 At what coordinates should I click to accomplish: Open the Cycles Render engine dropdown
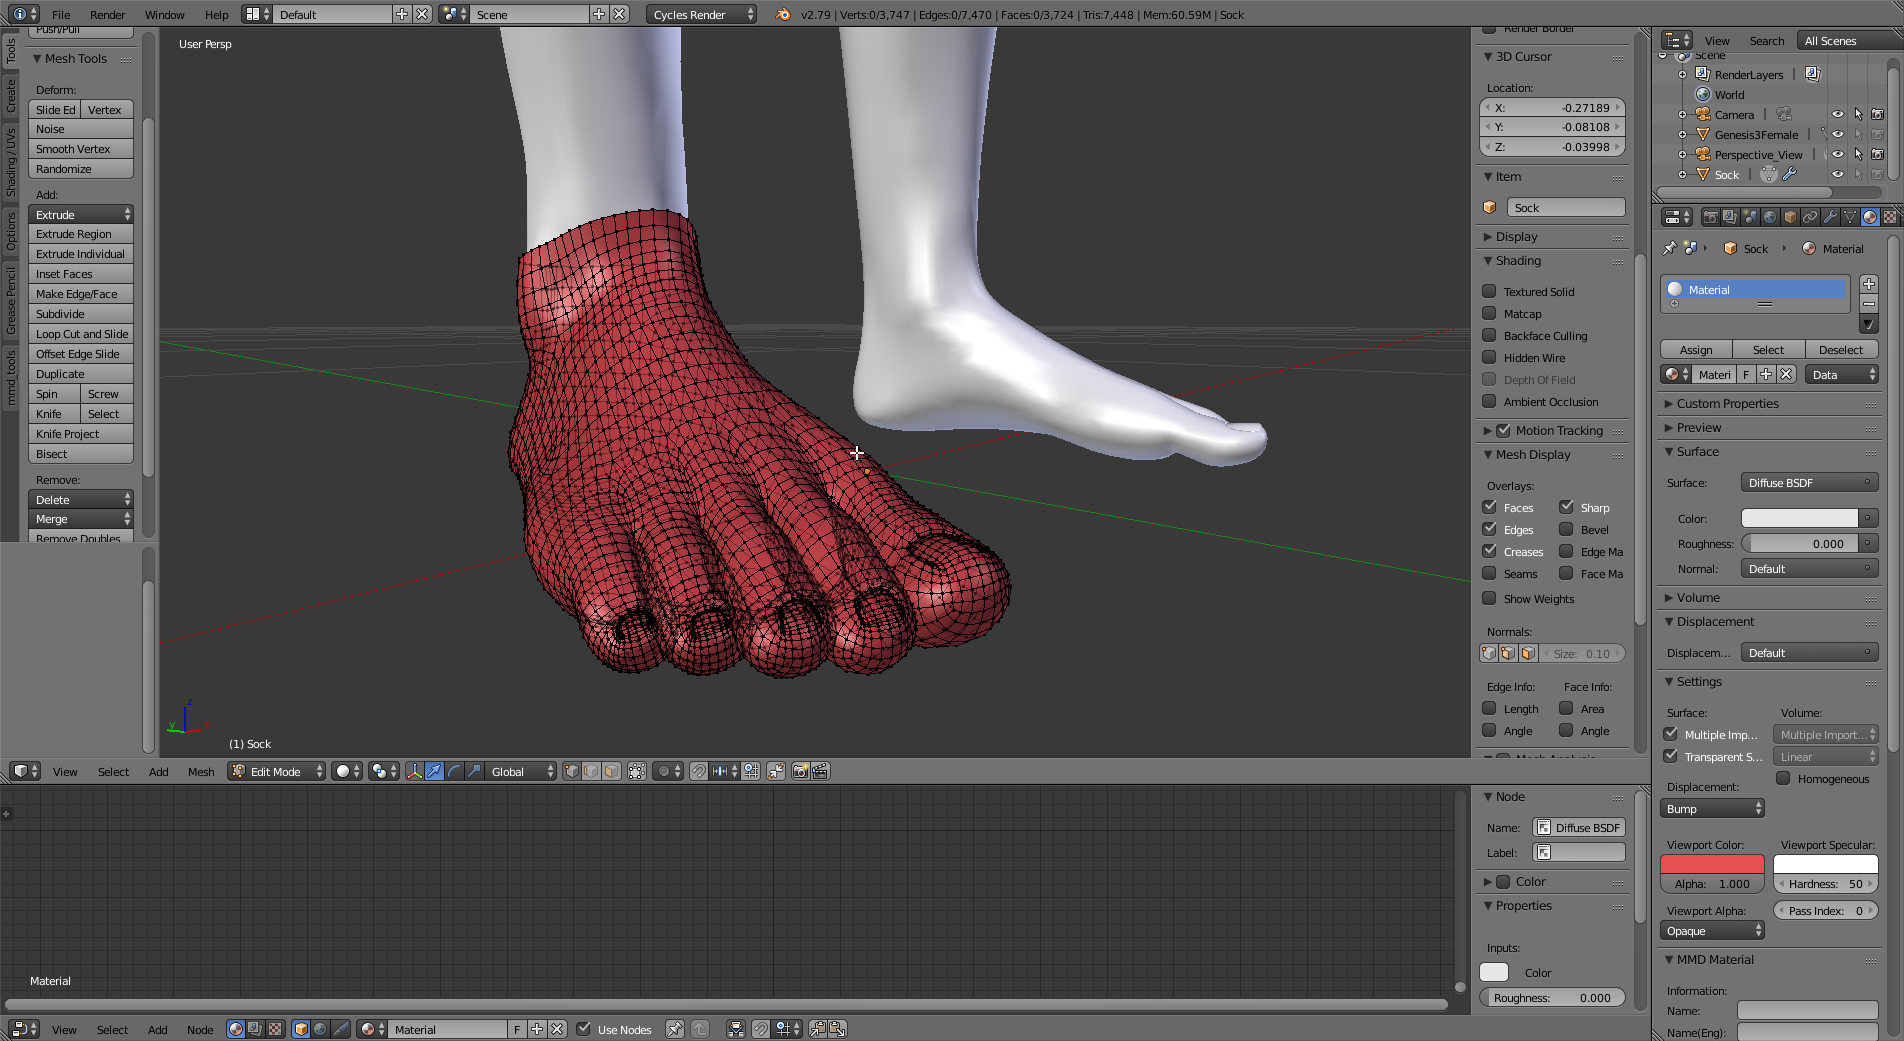pos(702,14)
